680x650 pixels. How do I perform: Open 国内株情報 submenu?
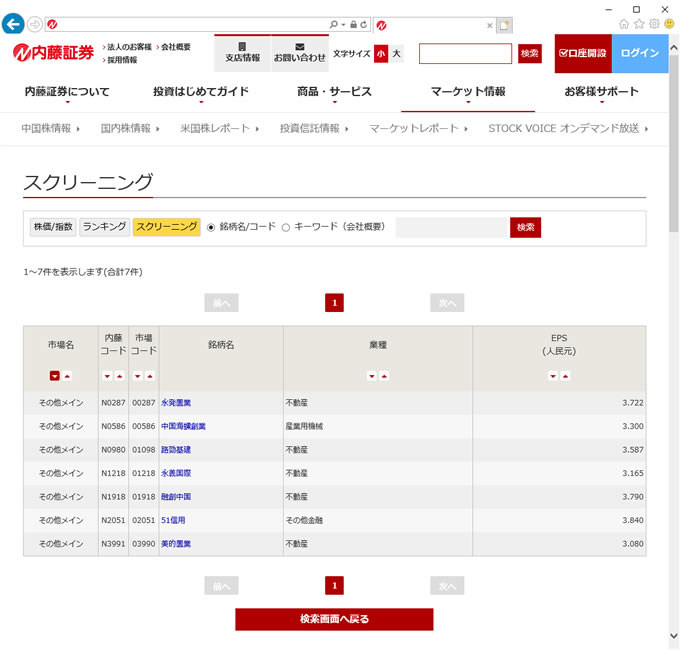pos(130,128)
